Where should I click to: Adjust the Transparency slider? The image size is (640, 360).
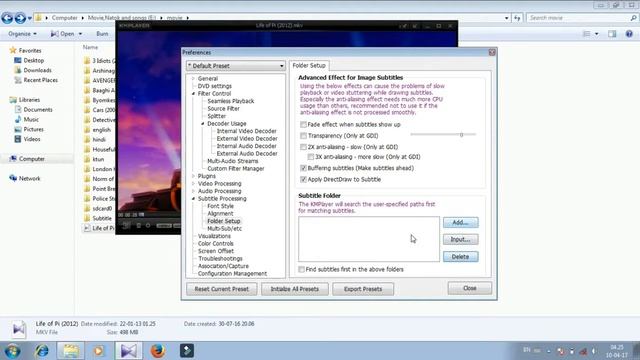coord(461,134)
